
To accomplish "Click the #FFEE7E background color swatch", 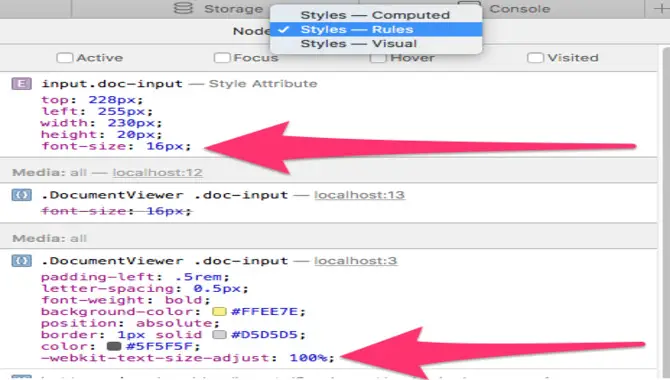I will click(x=219, y=311).
